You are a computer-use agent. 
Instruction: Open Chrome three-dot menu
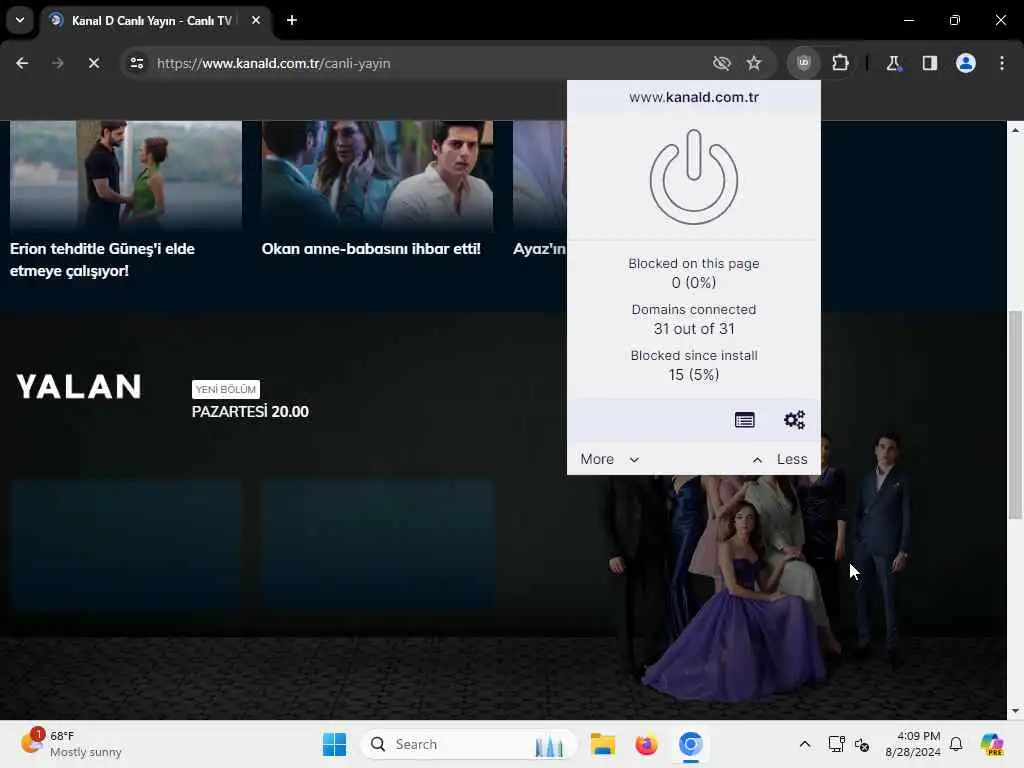click(1002, 63)
